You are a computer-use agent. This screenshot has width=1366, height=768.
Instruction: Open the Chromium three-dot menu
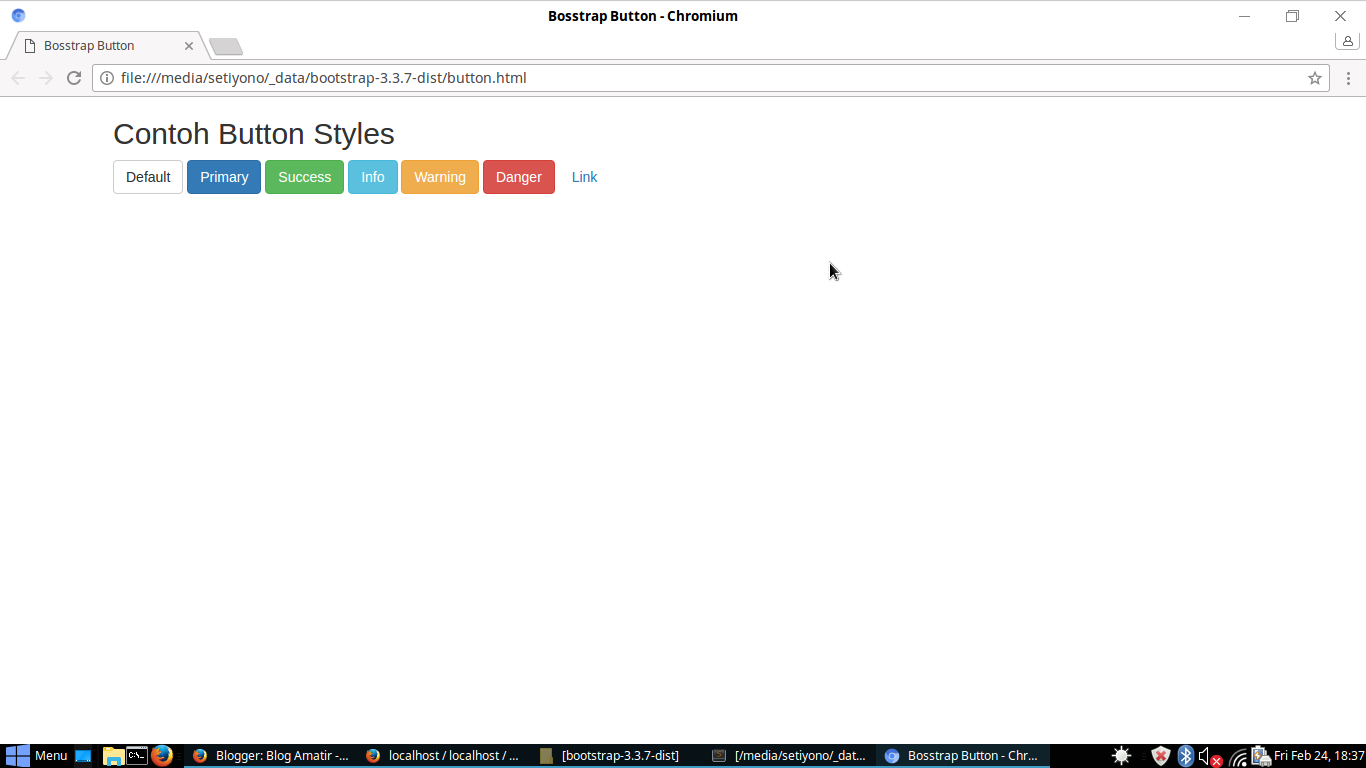pyautogui.click(x=1349, y=77)
